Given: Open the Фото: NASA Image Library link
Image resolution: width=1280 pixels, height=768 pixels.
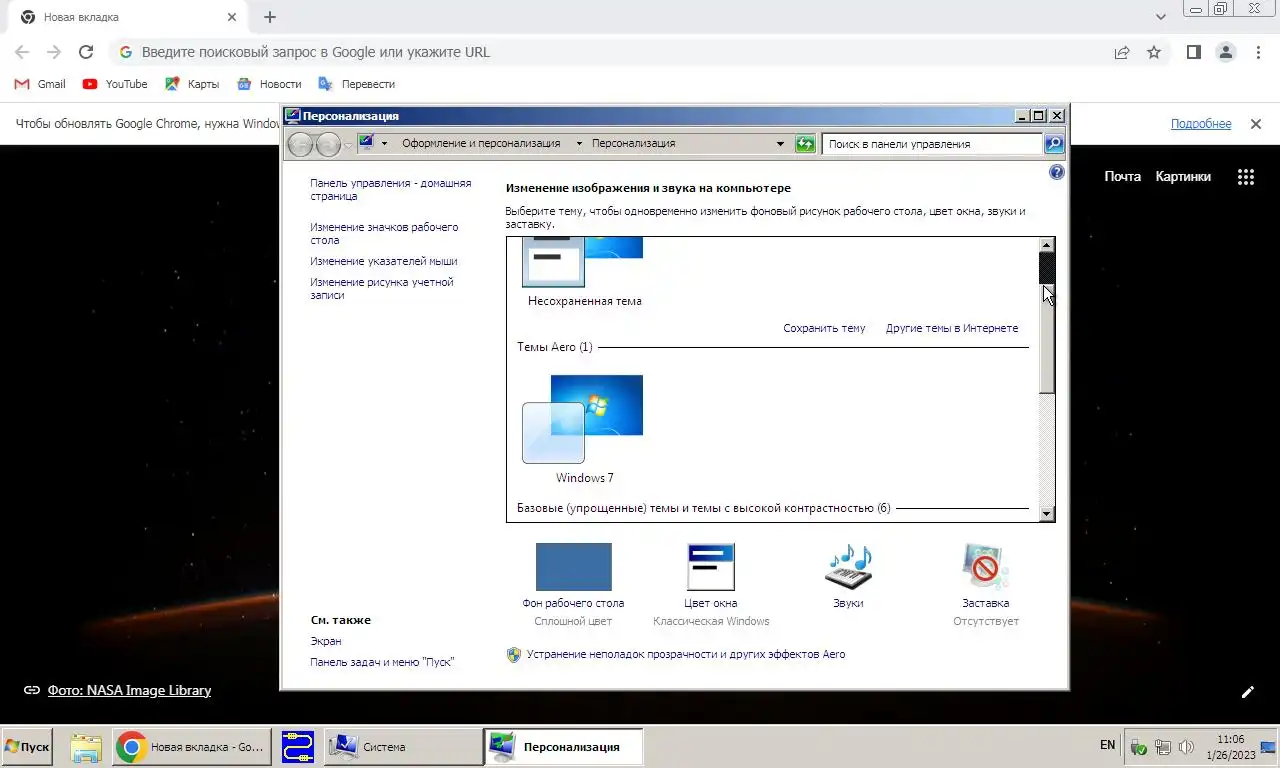Looking at the screenshot, I should (x=129, y=690).
